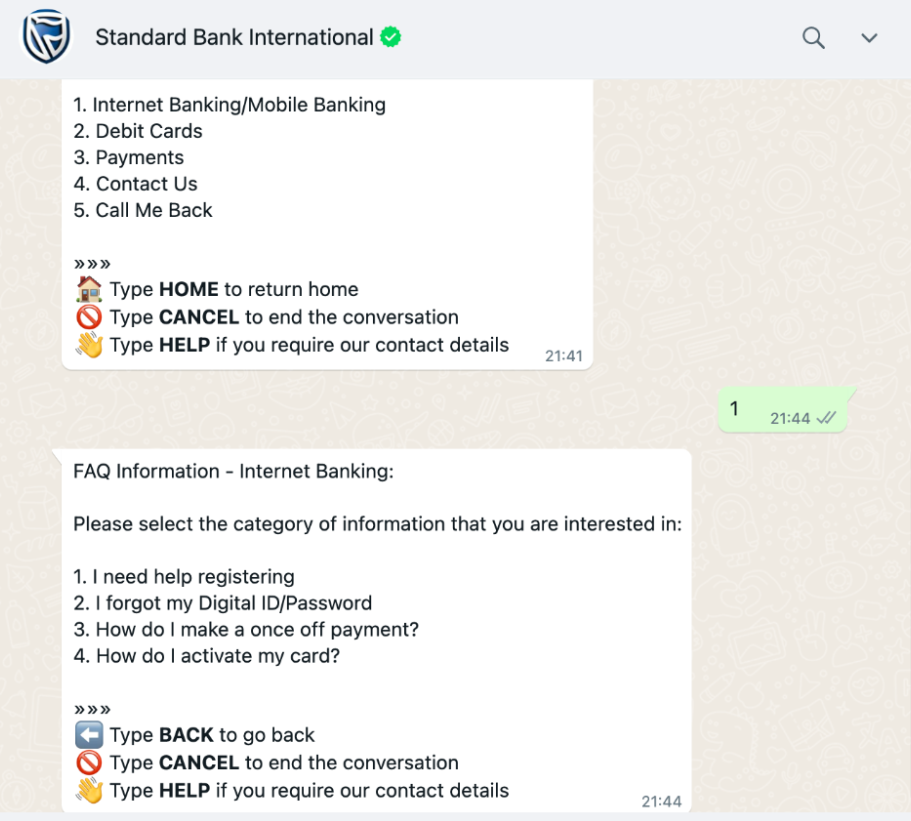Screen dimensions: 911x821
Task: Click the prohibited emoji in the 21:41 message
Action: pos(89,317)
